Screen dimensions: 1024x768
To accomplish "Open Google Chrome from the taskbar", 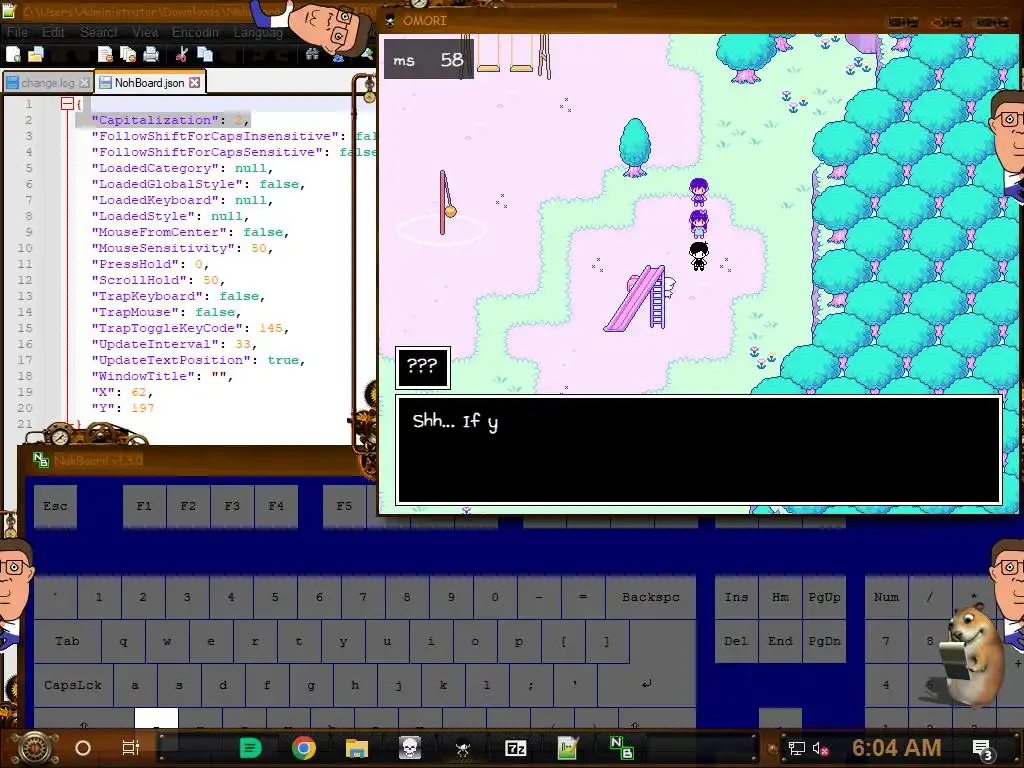I will click(304, 748).
